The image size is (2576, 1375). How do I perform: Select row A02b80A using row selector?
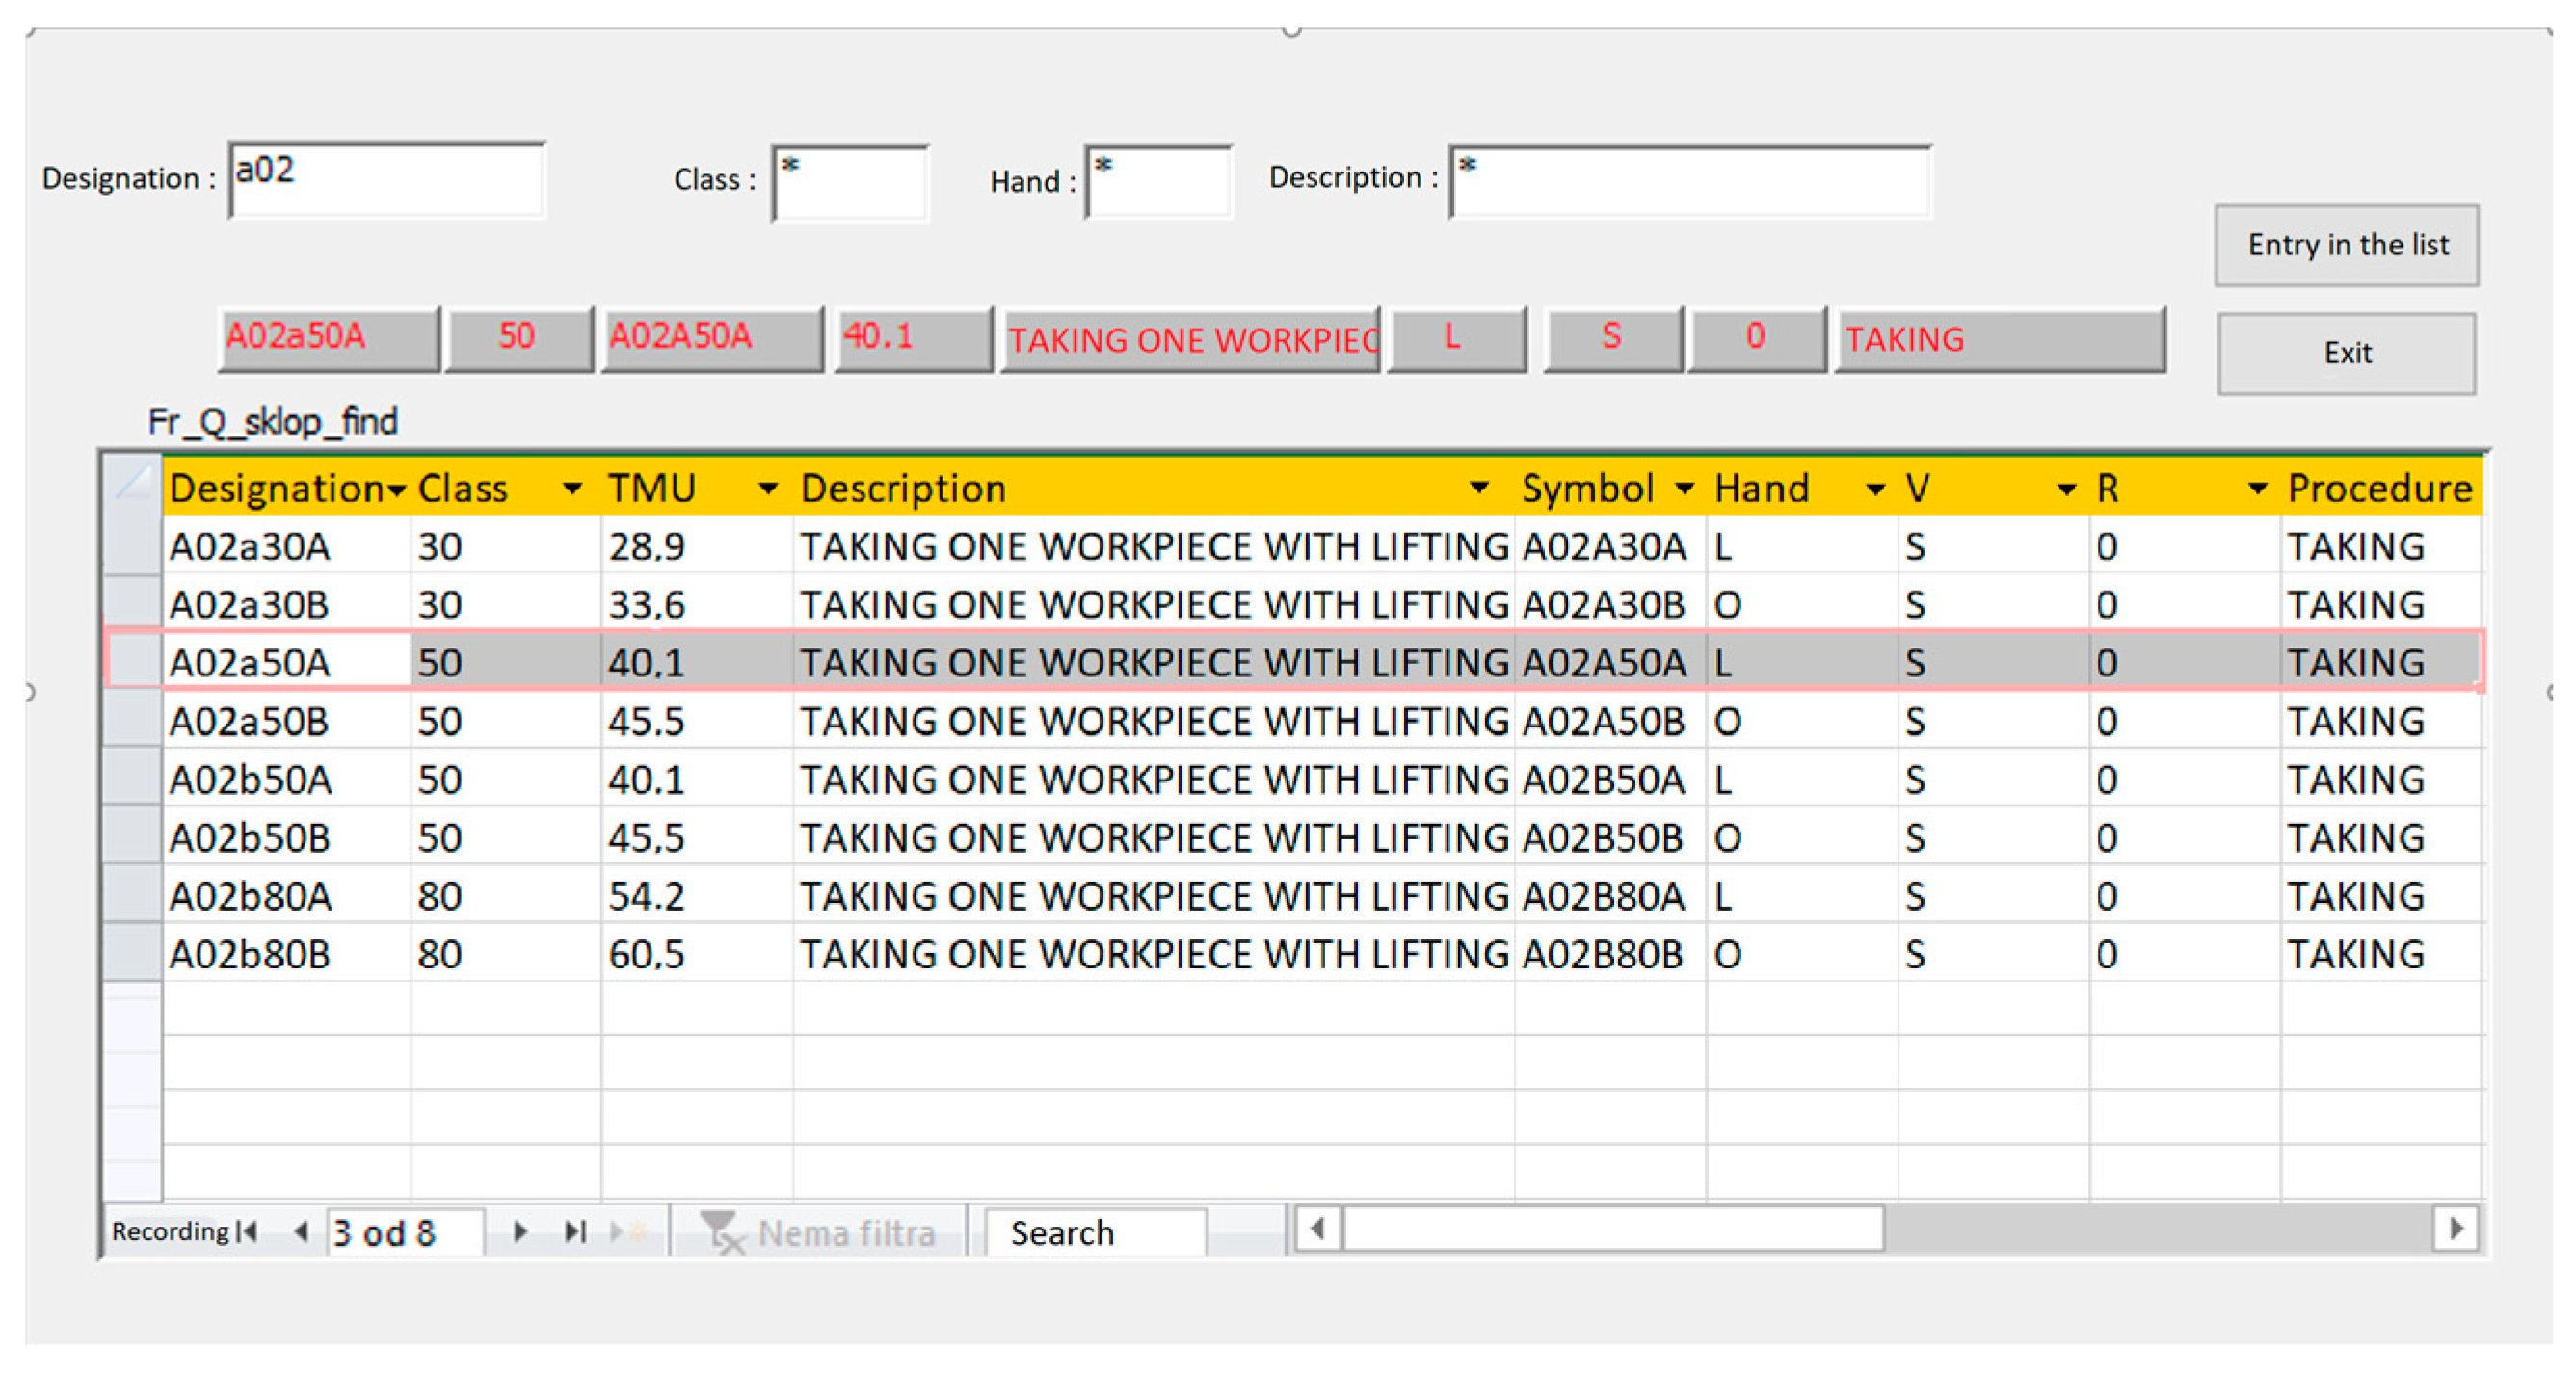pyautogui.click(x=133, y=895)
